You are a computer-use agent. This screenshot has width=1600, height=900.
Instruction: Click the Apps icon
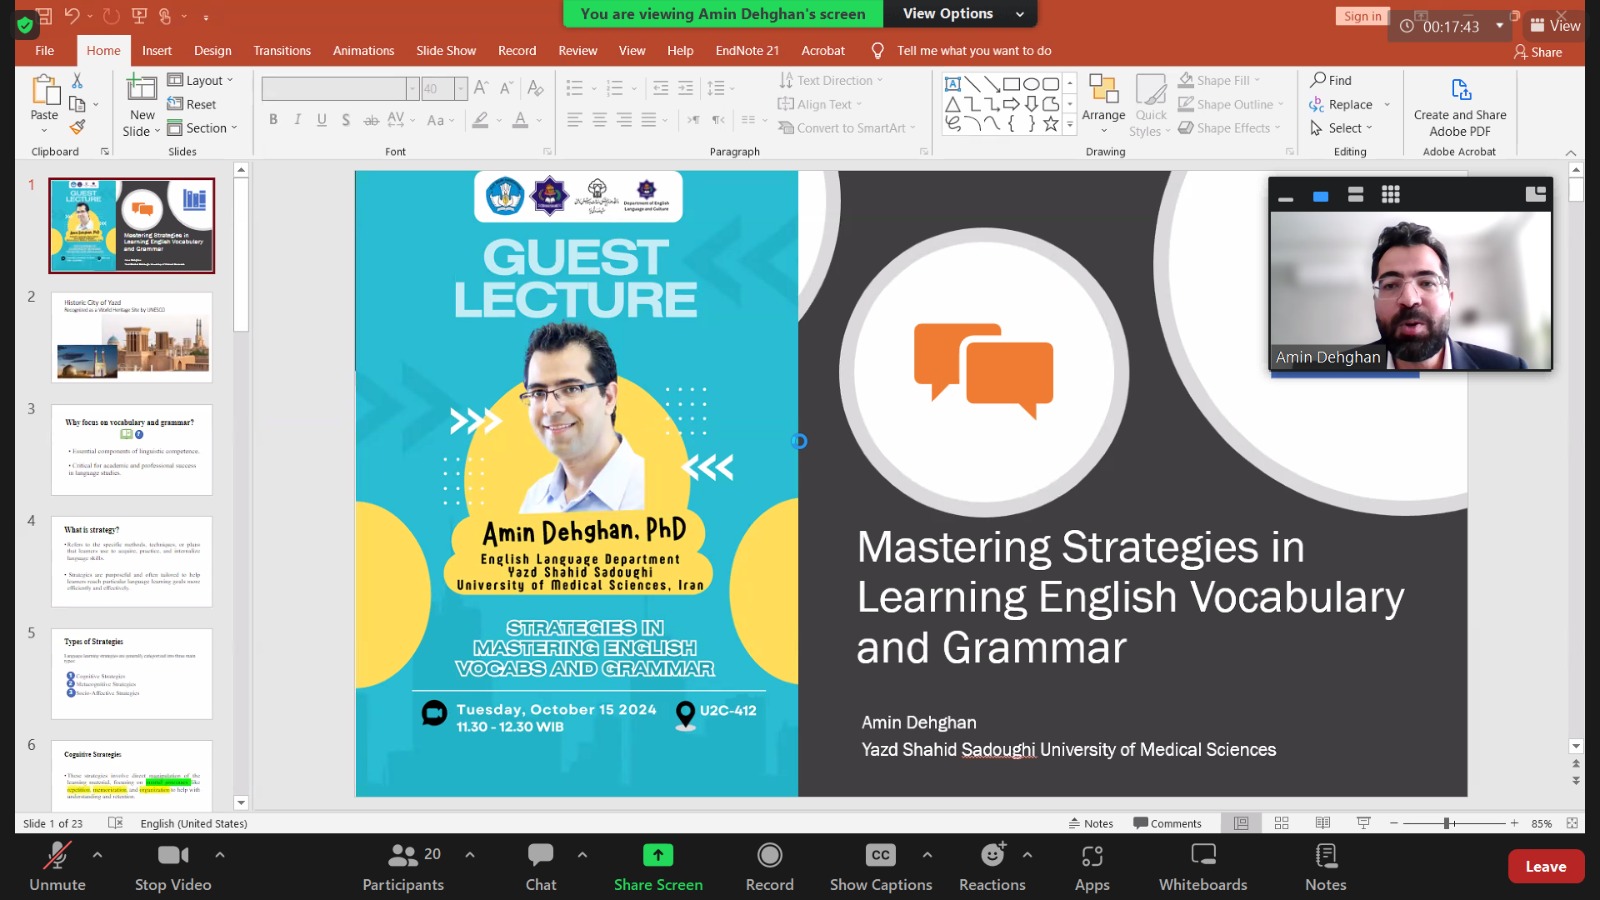1092,866
